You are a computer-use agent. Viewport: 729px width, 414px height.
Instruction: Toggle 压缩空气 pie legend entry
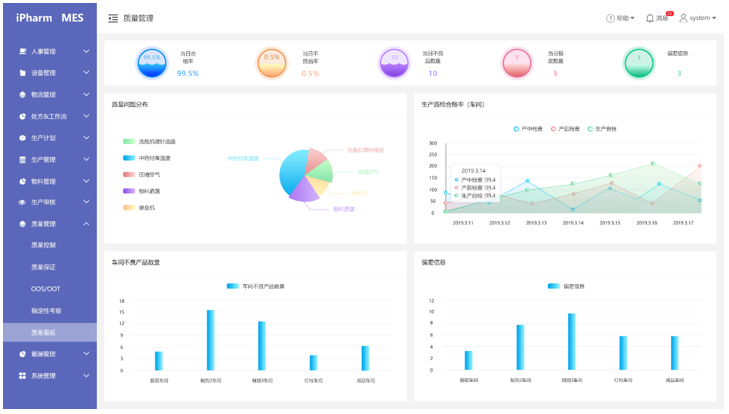[x=141, y=174]
